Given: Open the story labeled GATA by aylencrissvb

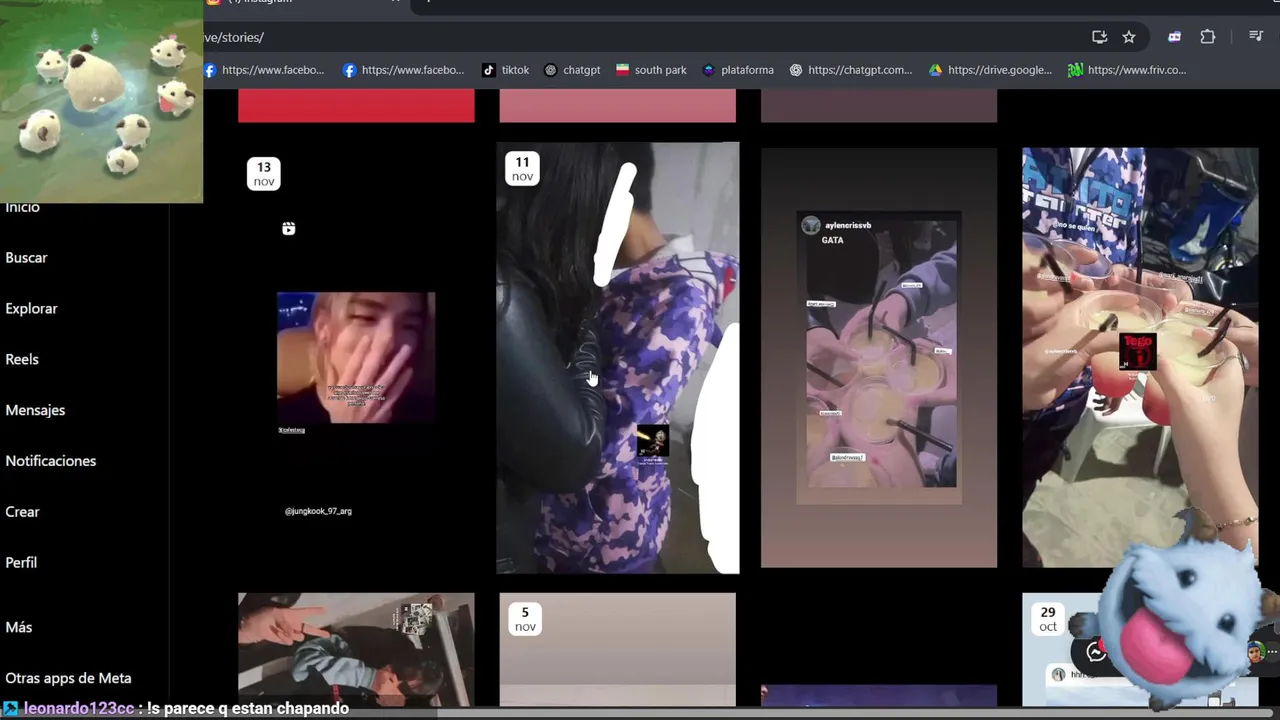Looking at the screenshot, I should (x=879, y=358).
